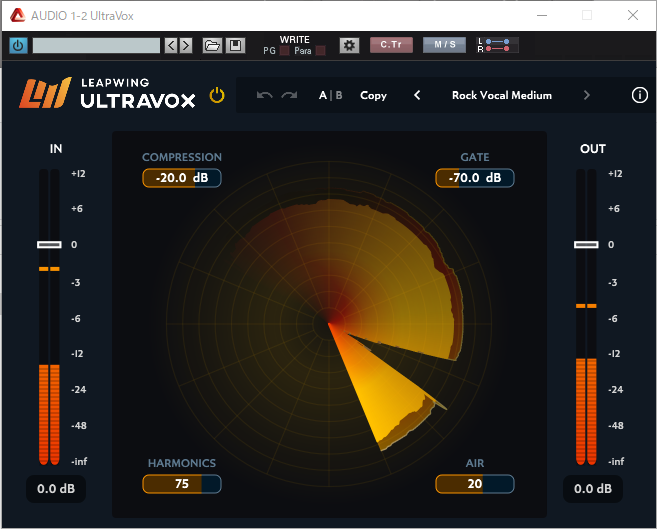Go to next host preset arrow
Image resolution: width=657 pixels, height=529 pixels.
tap(186, 45)
